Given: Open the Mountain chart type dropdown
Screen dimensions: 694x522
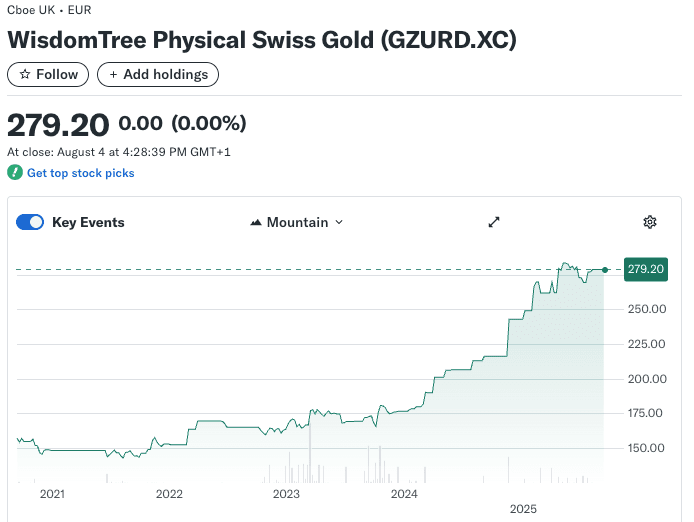Looking at the screenshot, I should tap(297, 222).
